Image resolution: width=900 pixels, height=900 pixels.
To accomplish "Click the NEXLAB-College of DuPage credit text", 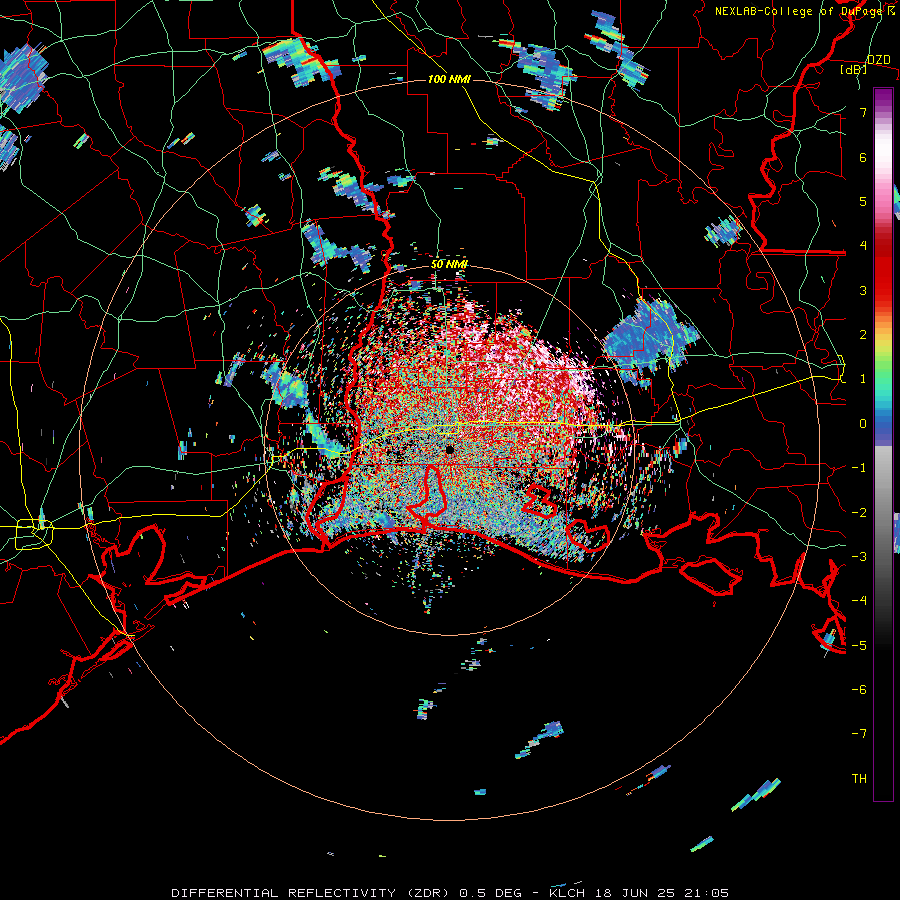I will [800, 11].
